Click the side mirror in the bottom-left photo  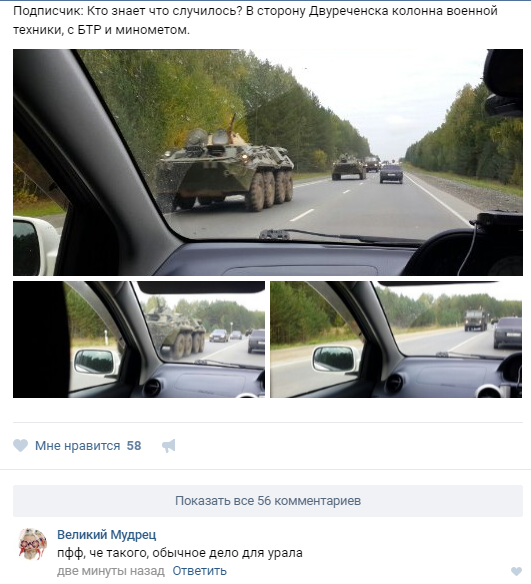[95, 362]
